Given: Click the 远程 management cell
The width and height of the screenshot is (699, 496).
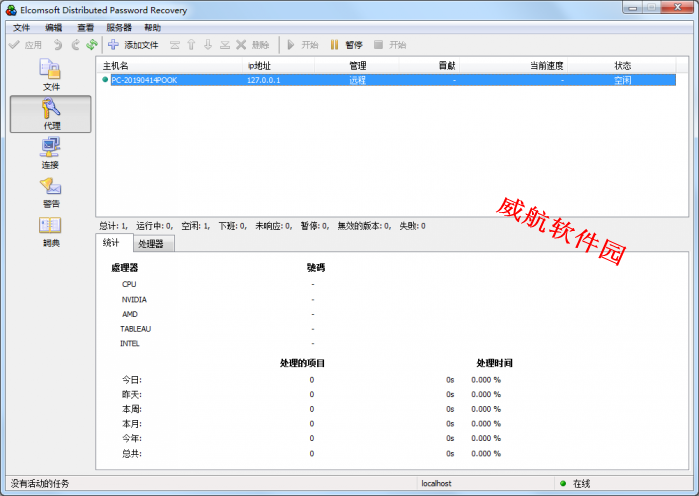Looking at the screenshot, I should tap(357, 80).
